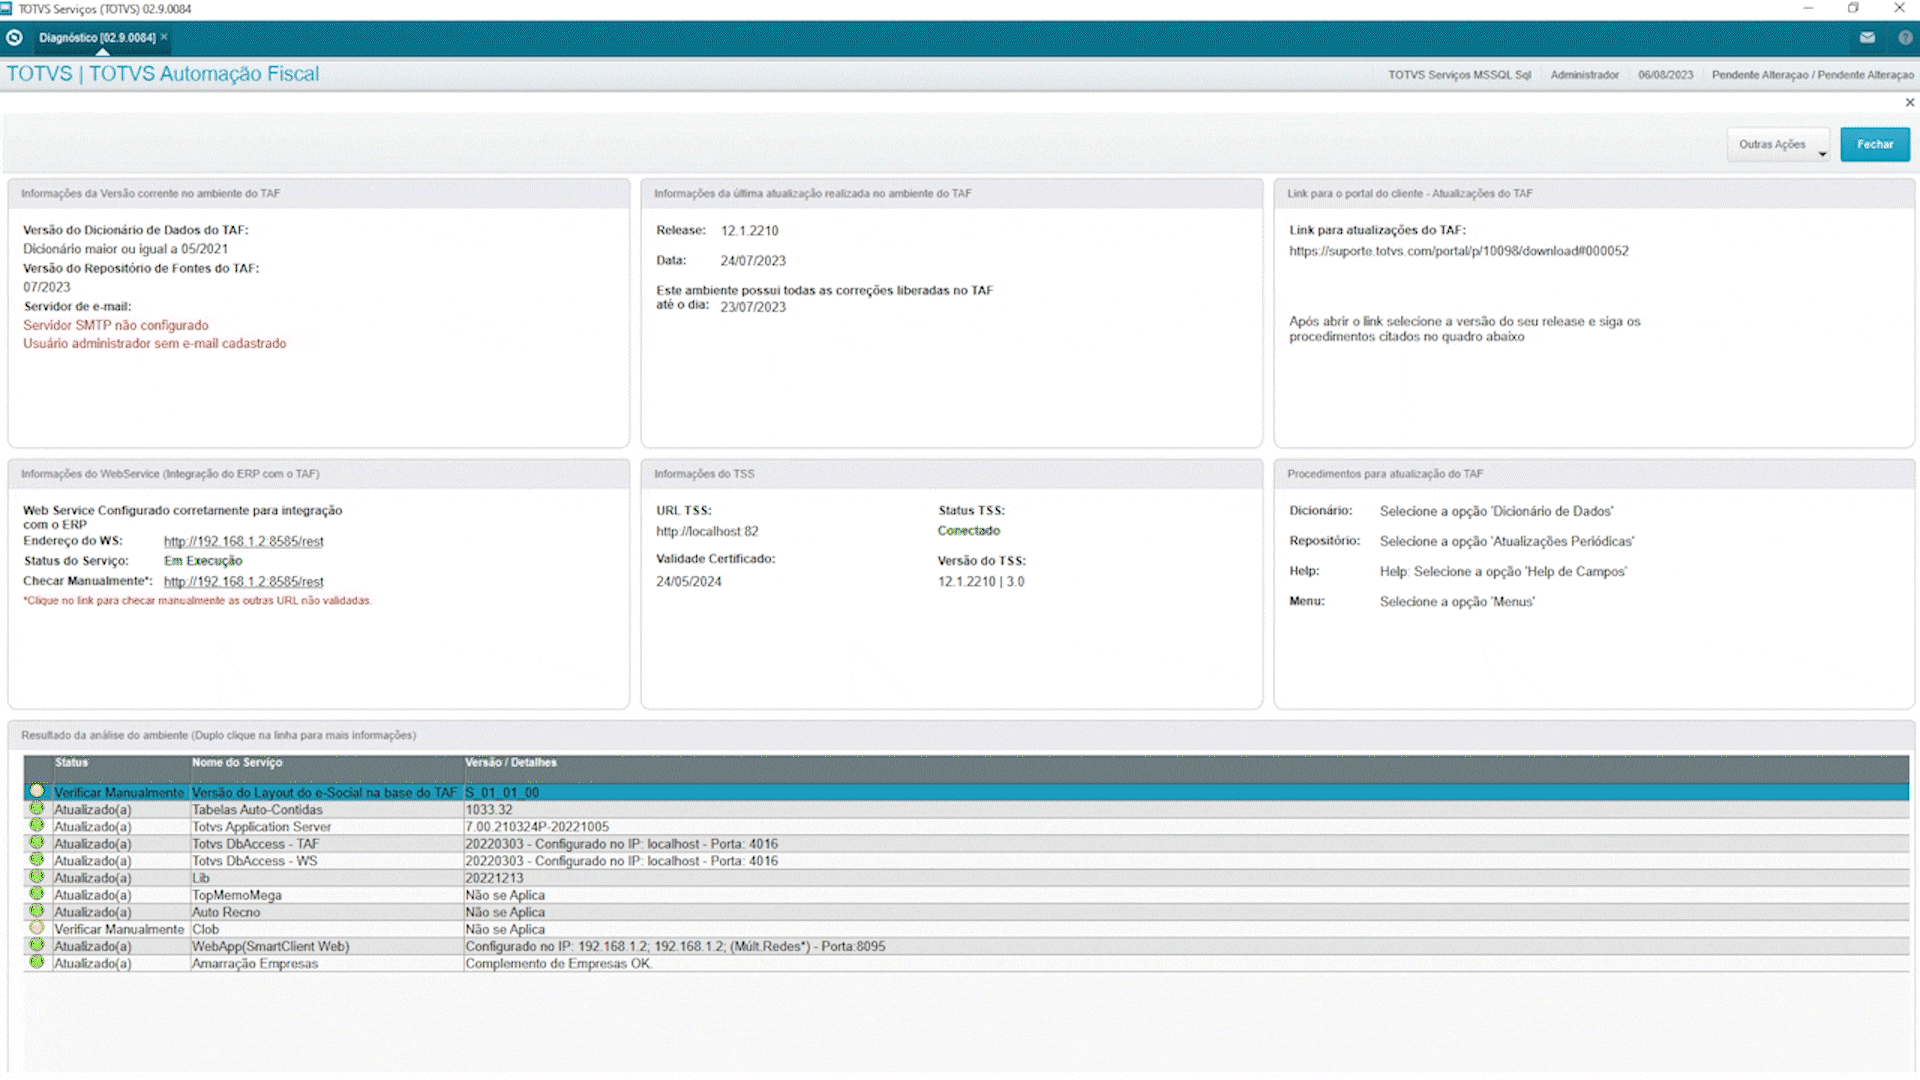Click green status icon for Amarração Empresas
Viewport: 1920px width, 1080px height.
(37, 962)
